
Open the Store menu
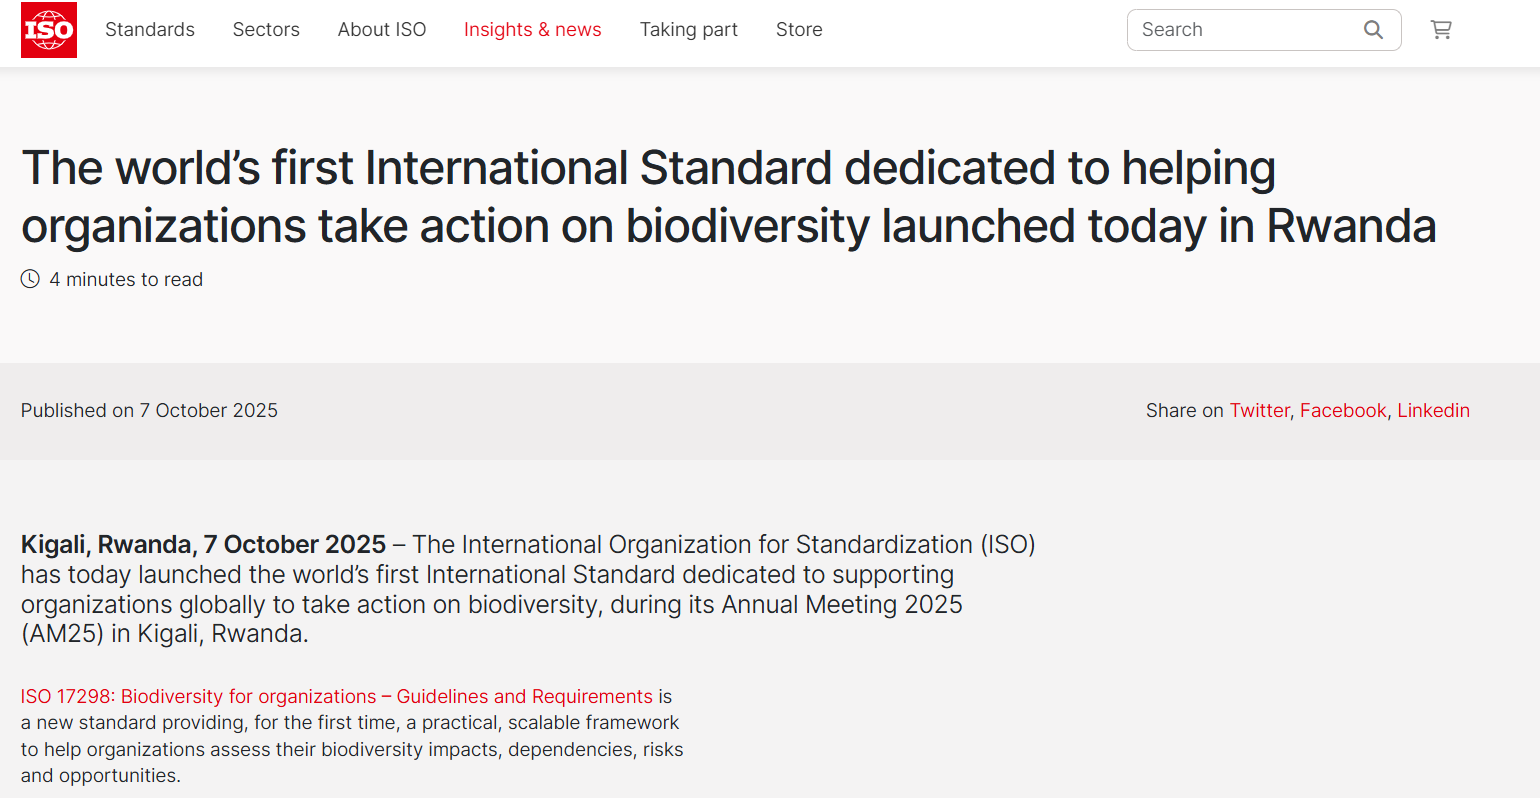pos(799,30)
